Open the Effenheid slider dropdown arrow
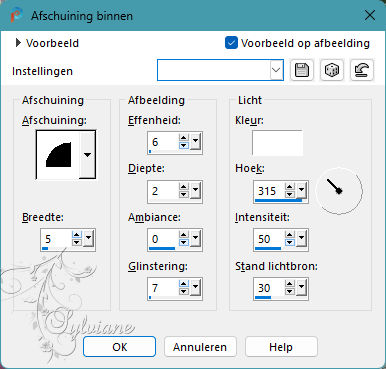Screen dimensions: 386x369 click(x=195, y=142)
